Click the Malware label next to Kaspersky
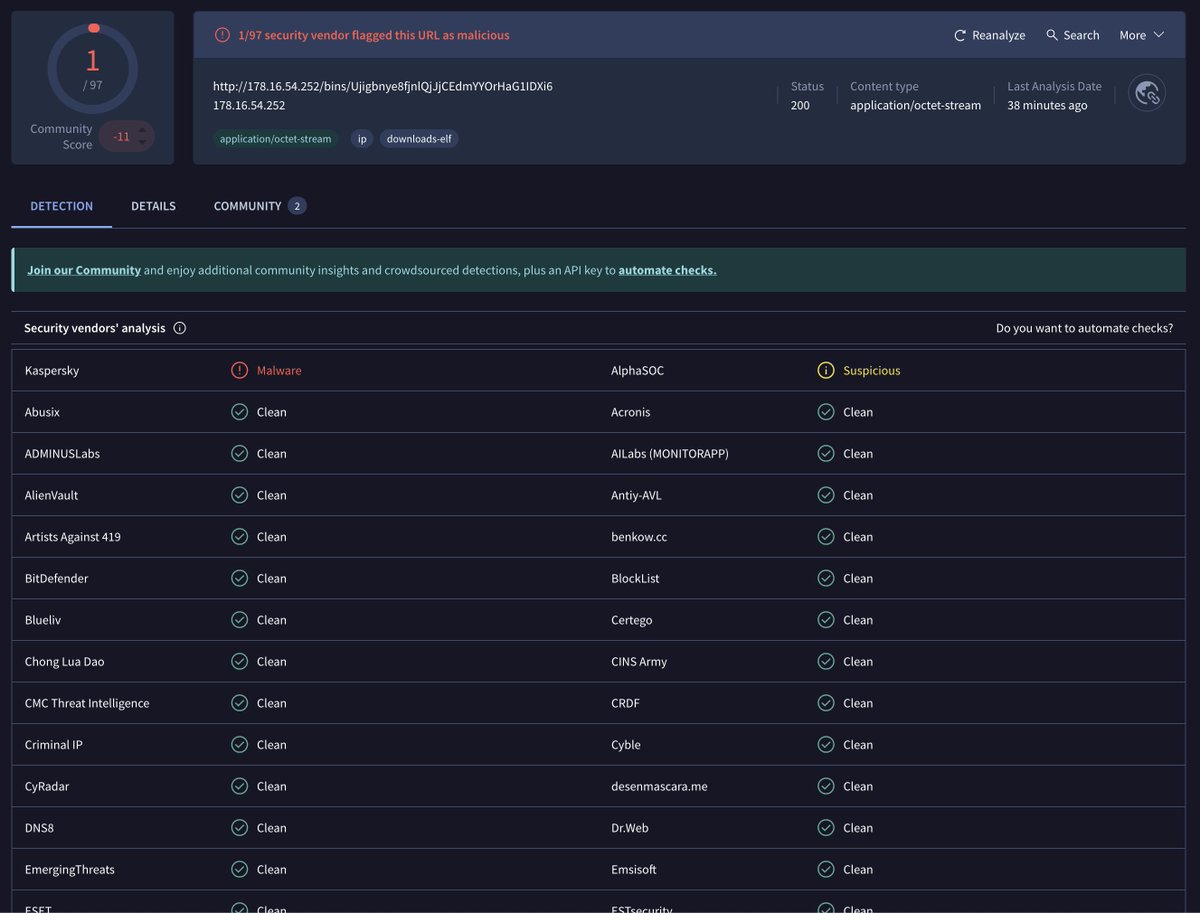The width and height of the screenshot is (1200, 913). (x=279, y=370)
